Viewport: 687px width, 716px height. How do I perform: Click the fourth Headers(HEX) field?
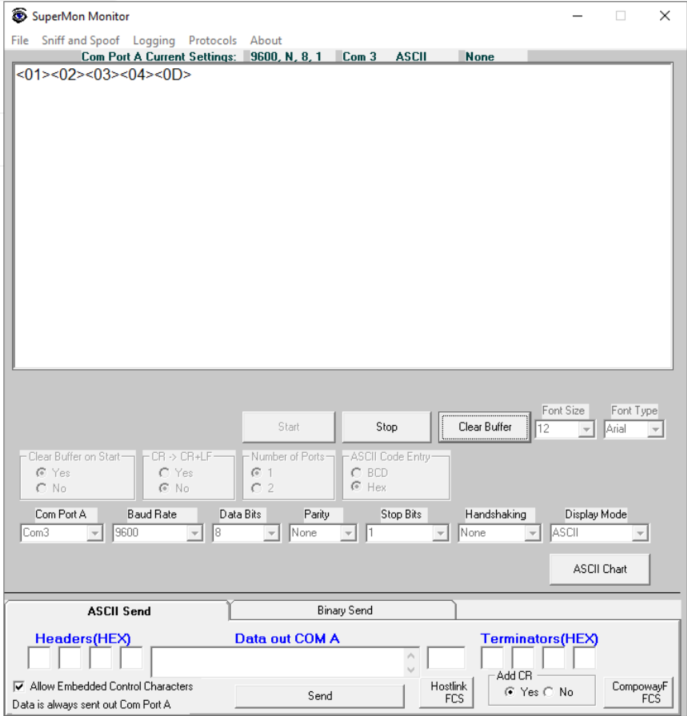click(x=131, y=658)
